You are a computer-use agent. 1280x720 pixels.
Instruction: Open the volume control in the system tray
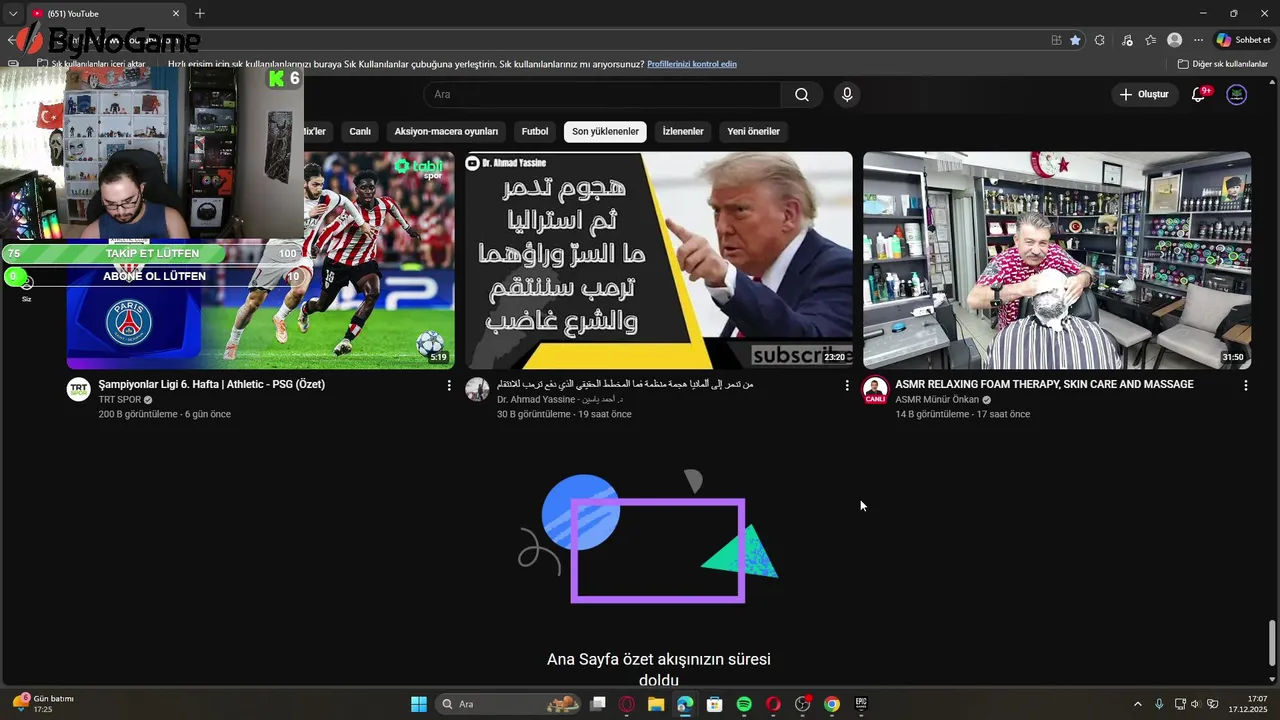(x=1195, y=704)
